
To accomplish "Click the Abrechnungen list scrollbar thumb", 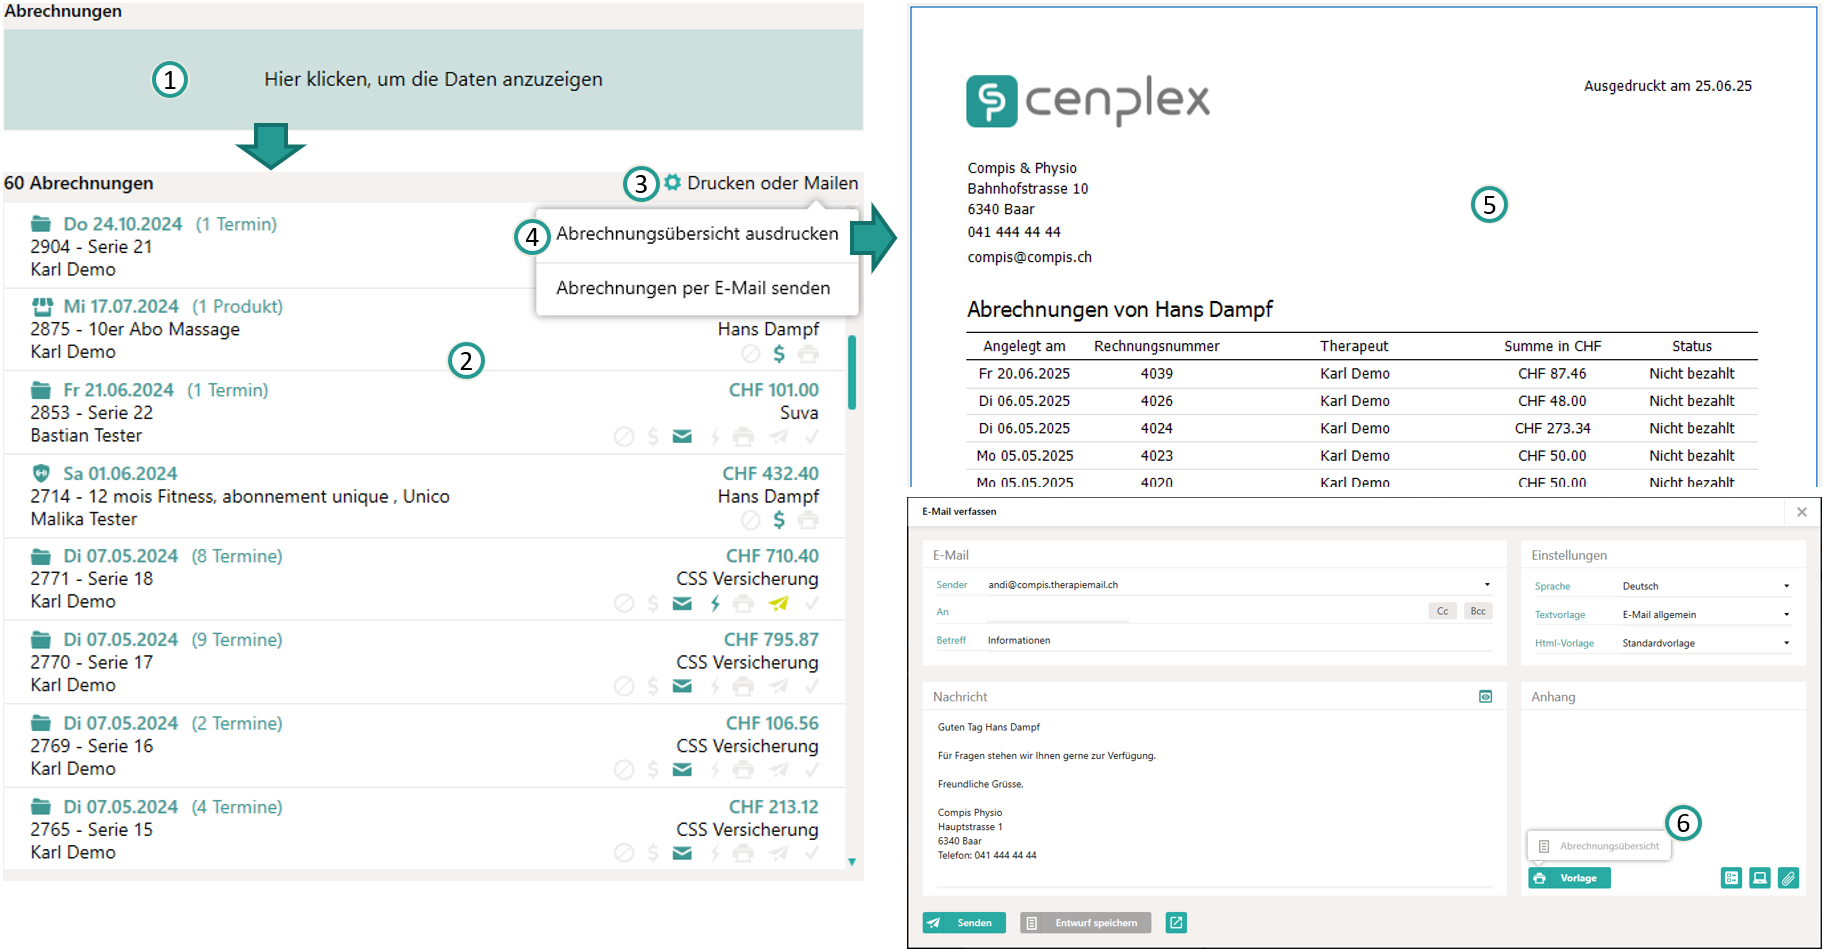I will [852, 372].
